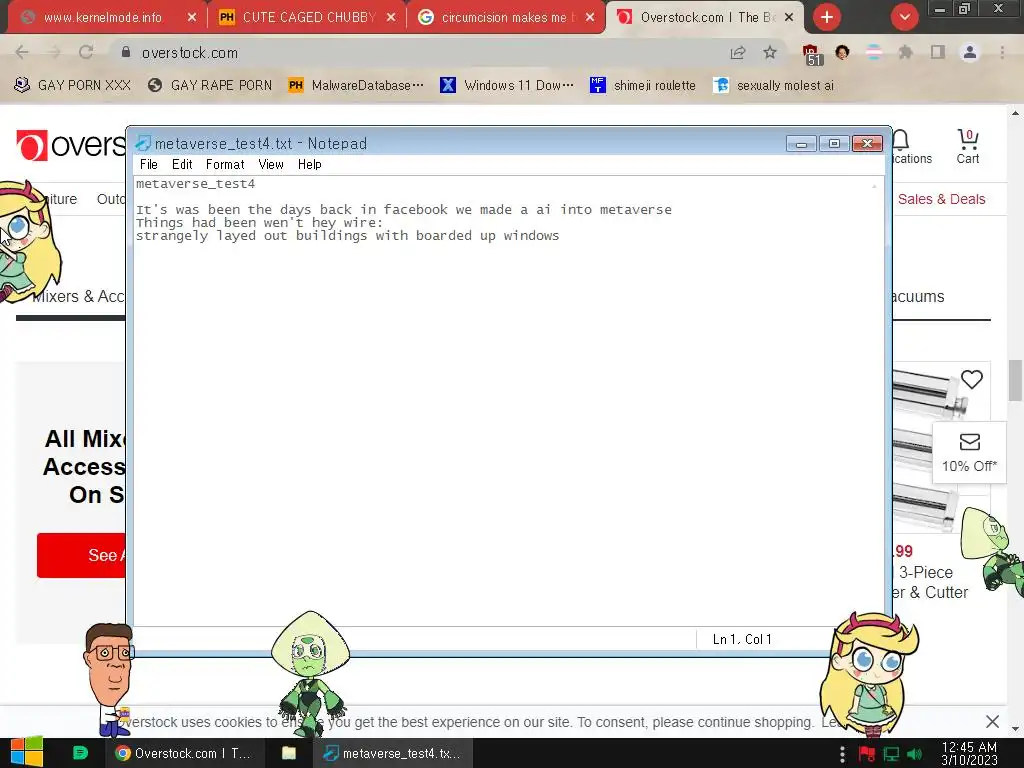Minimize the Notepad window
The width and height of the screenshot is (1024, 768).
pos(801,143)
